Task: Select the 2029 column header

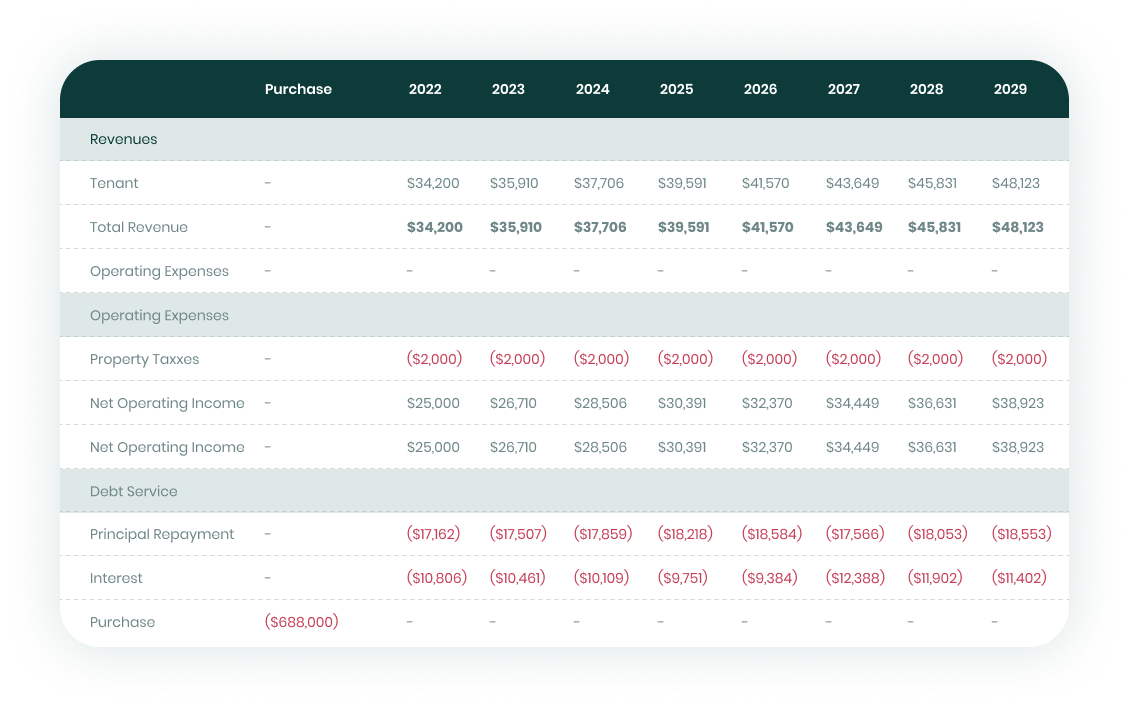Action: pyautogui.click(x=1010, y=89)
